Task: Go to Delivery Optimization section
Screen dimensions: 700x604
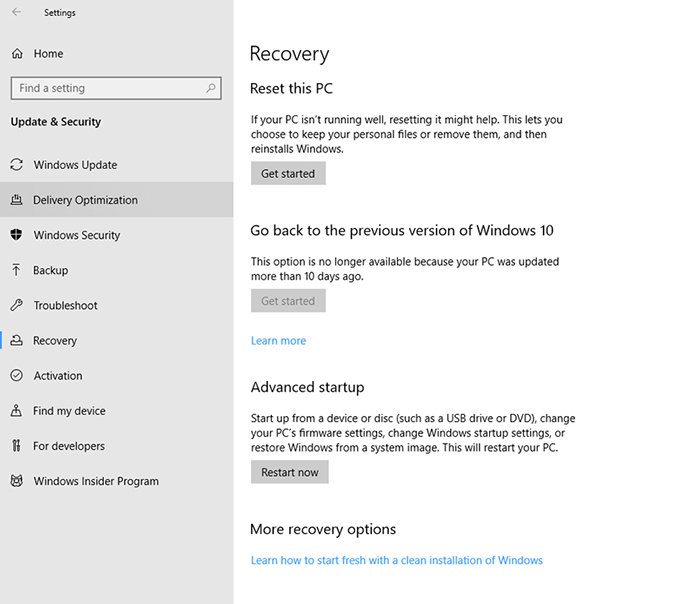Action: 85,200
